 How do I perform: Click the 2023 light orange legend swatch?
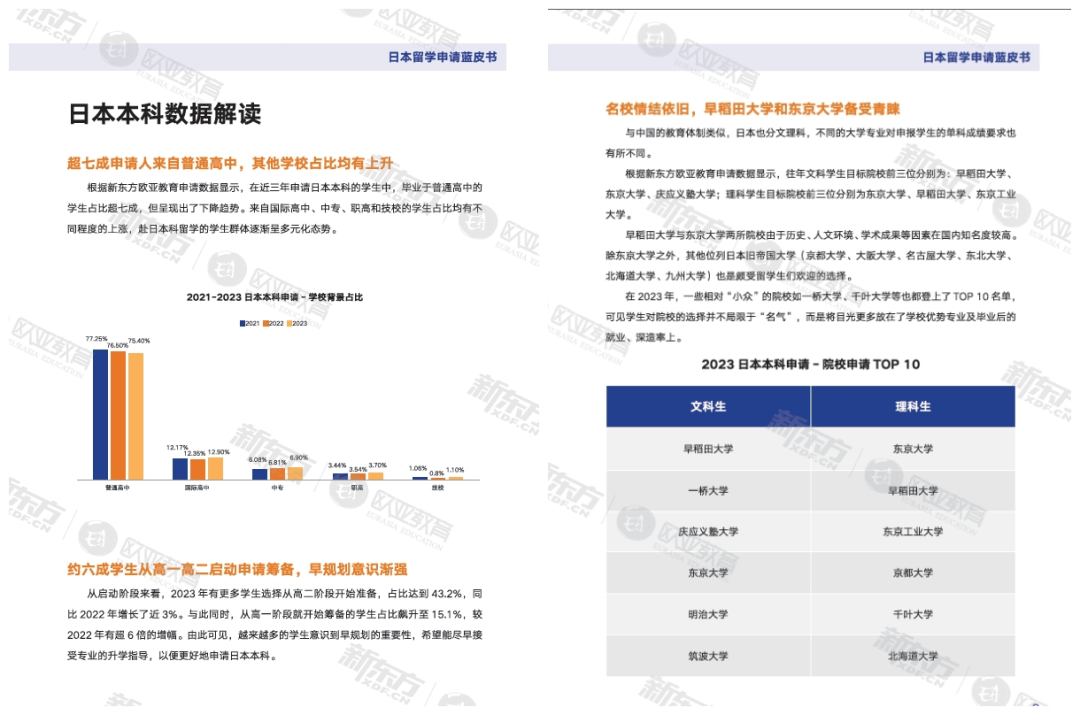[x=289, y=323]
